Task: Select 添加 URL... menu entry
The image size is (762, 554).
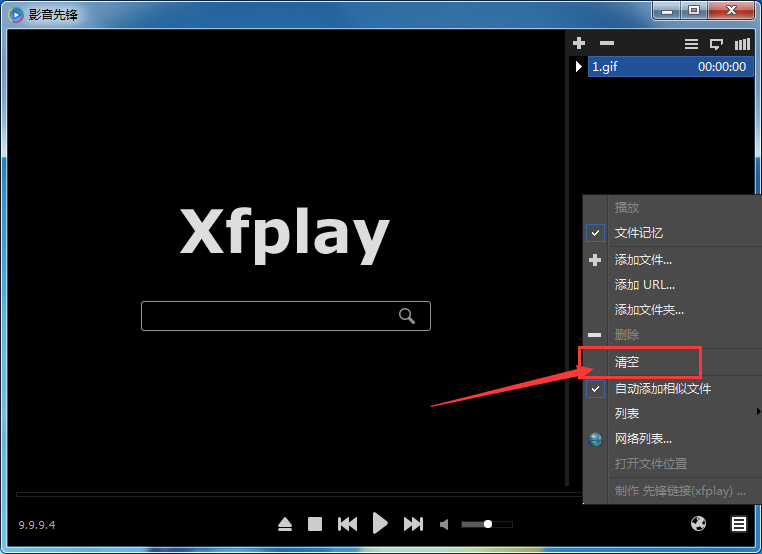Action: [644, 285]
